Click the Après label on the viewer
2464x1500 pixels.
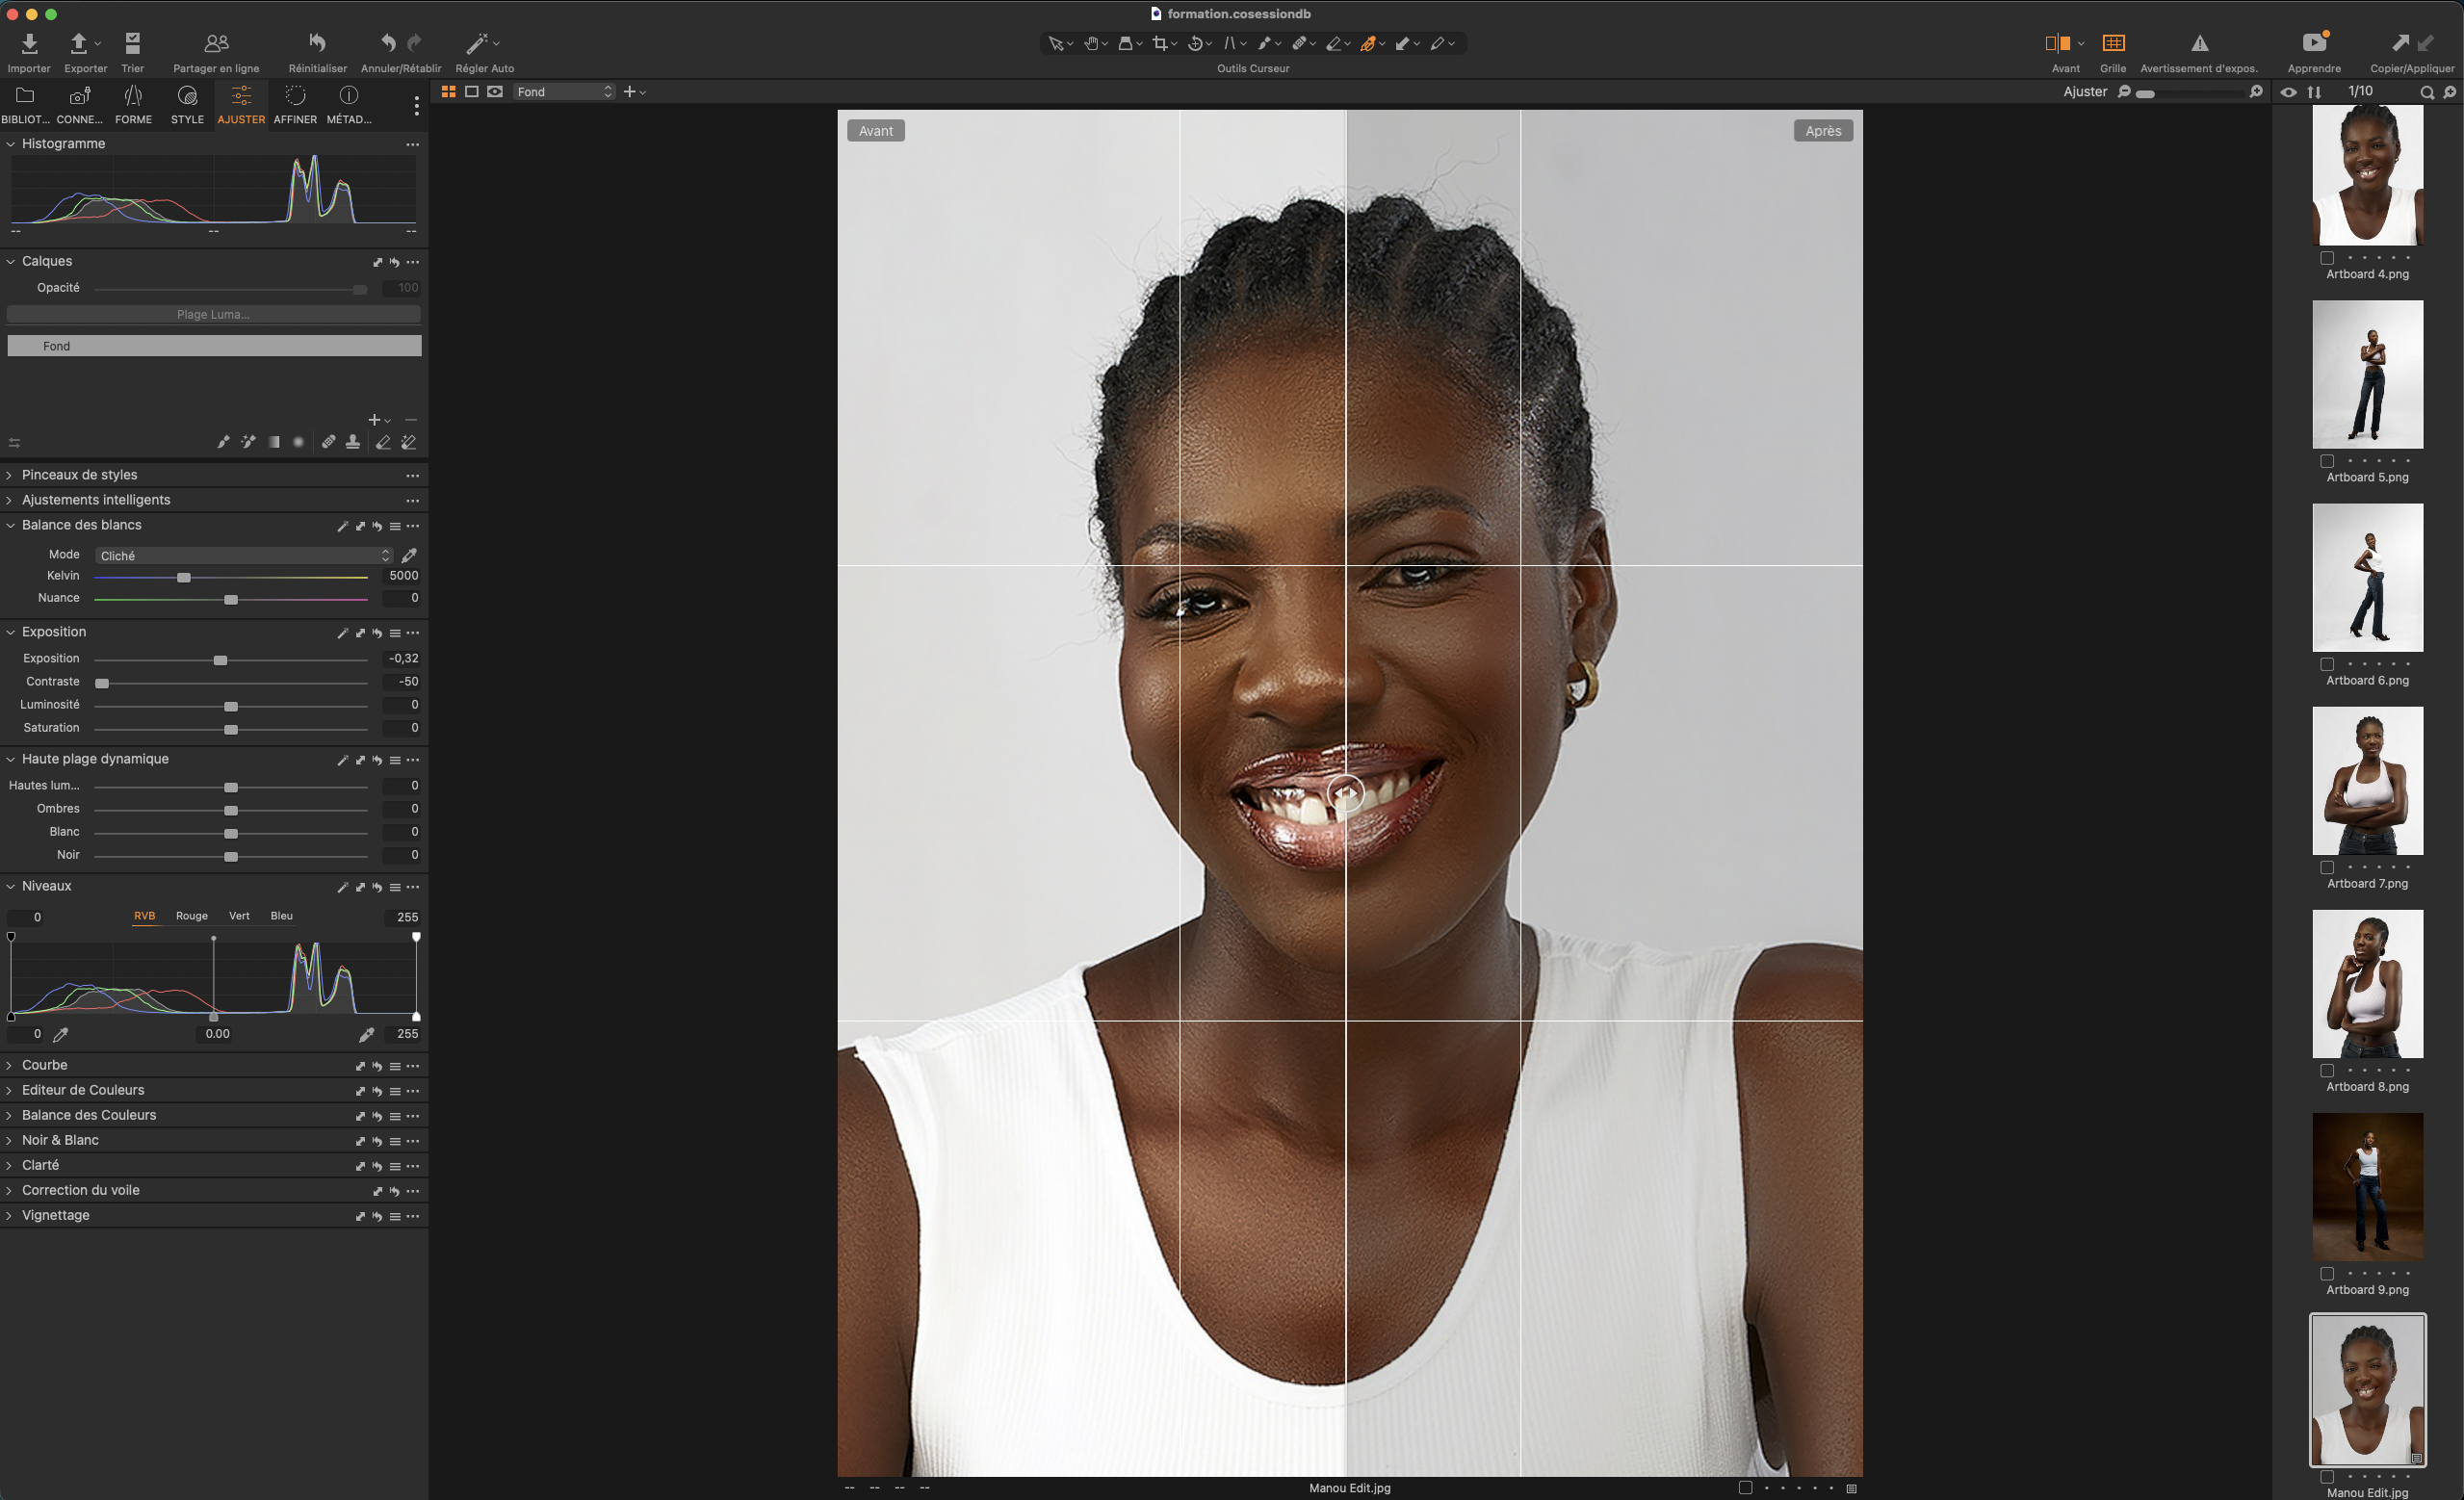tap(1823, 131)
